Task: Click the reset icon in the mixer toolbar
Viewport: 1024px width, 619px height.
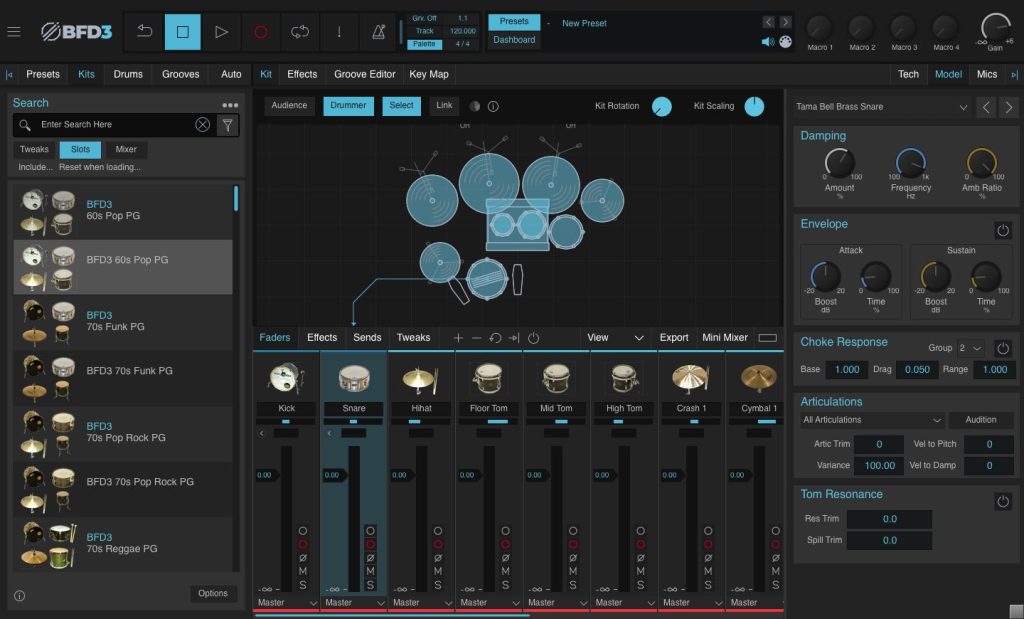Action: click(x=496, y=338)
